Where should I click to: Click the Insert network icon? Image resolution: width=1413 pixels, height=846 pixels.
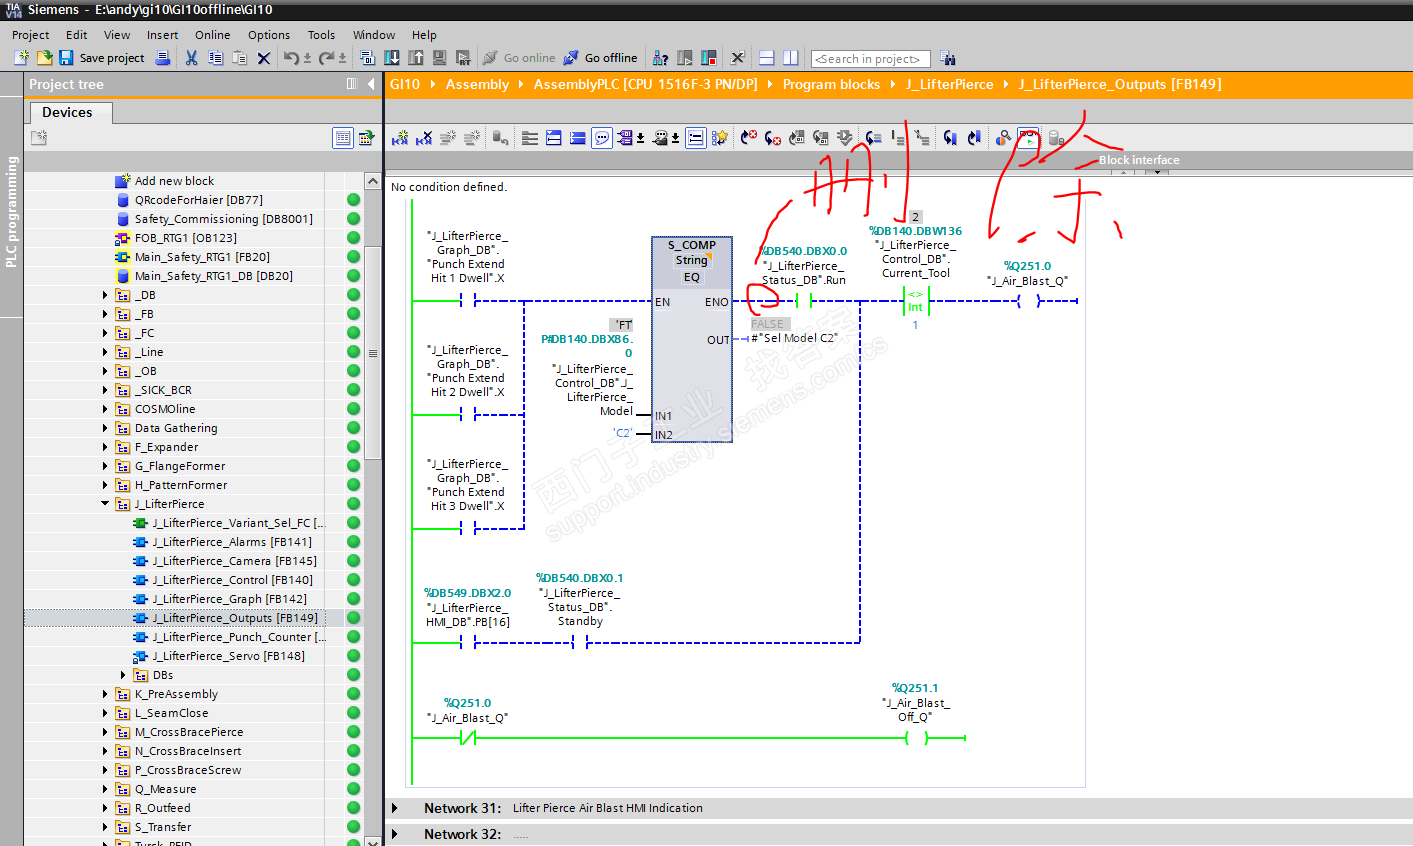(400, 138)
